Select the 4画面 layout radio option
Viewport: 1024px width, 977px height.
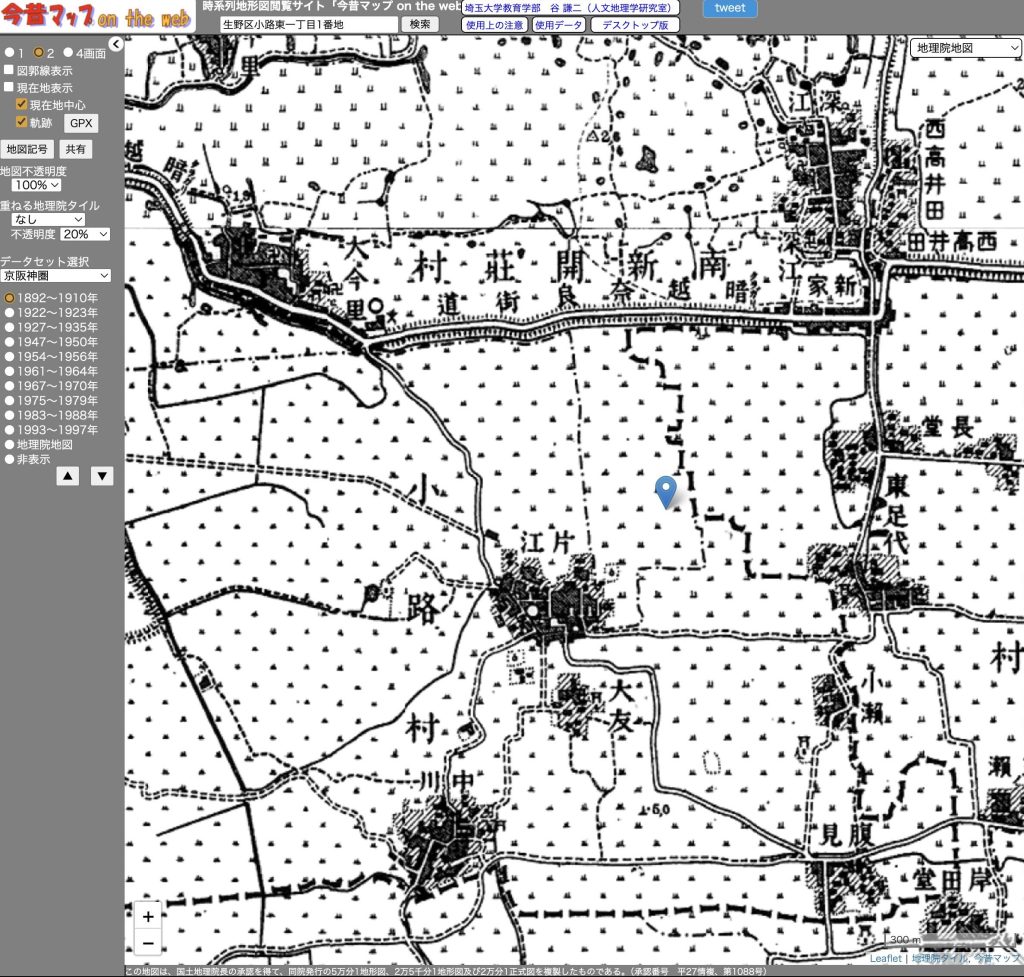click(x=68, y=54)
